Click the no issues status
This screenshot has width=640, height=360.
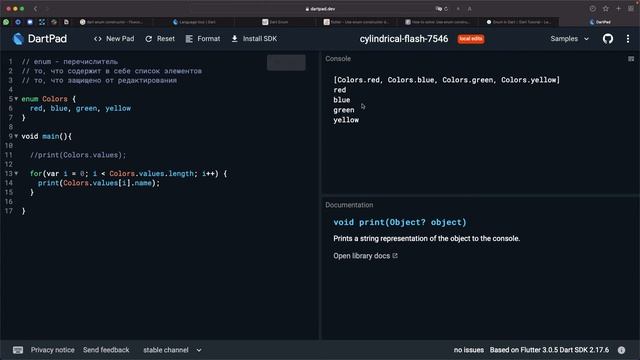coord(469,350)
